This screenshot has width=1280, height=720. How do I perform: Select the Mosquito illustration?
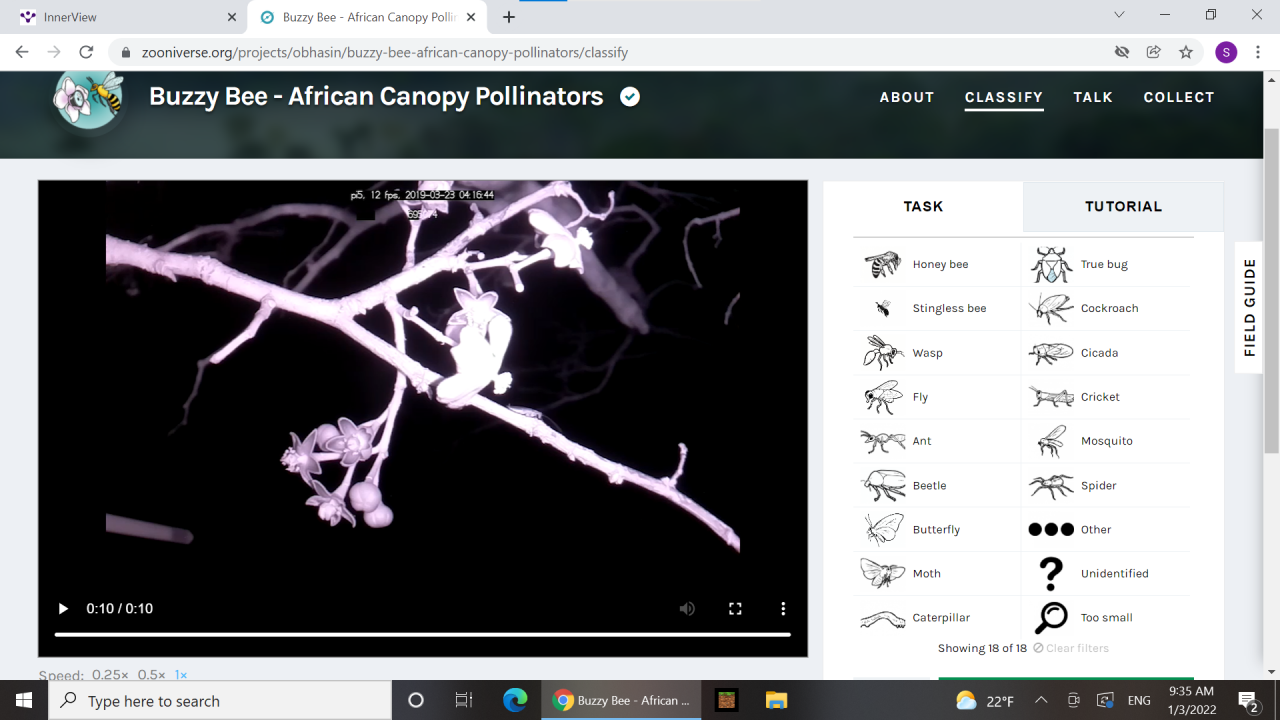(x=1051, y=441)
